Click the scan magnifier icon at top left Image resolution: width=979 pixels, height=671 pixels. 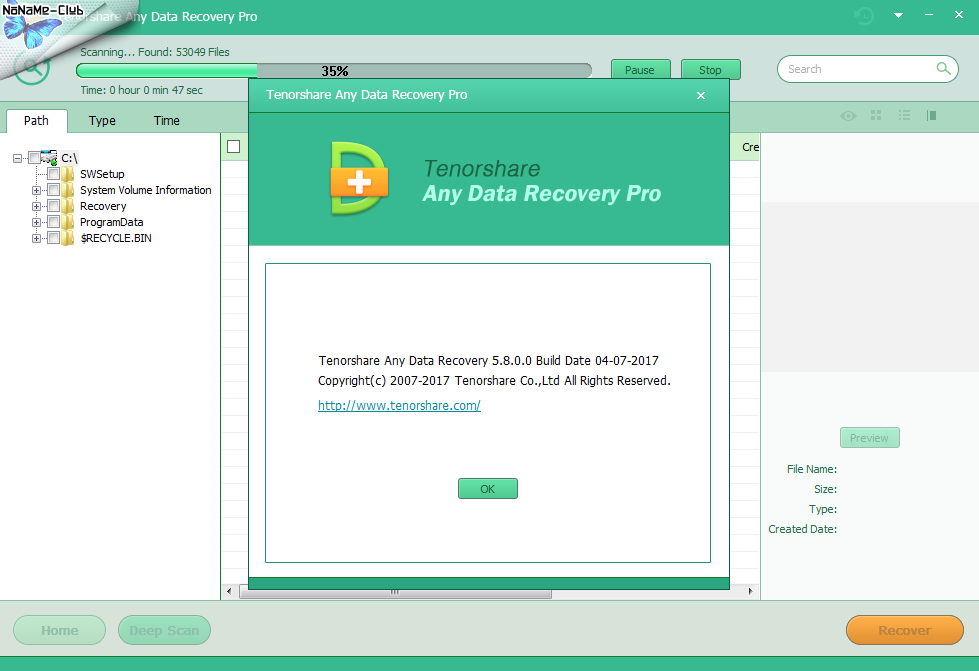point(32,68)
